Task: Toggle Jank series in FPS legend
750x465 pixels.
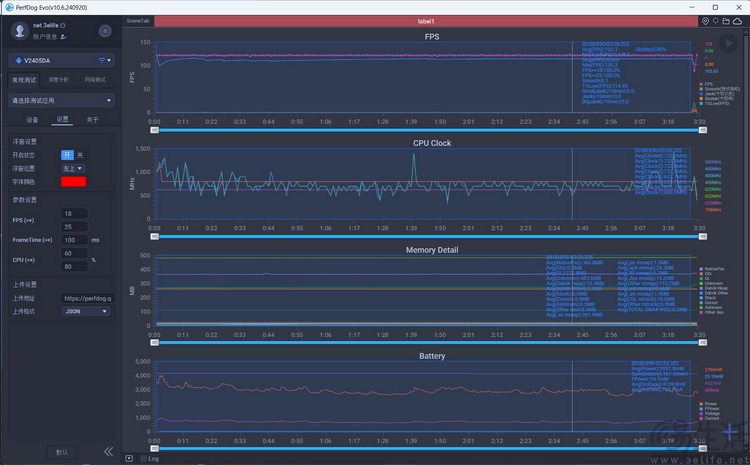Action: click(717, 94)
